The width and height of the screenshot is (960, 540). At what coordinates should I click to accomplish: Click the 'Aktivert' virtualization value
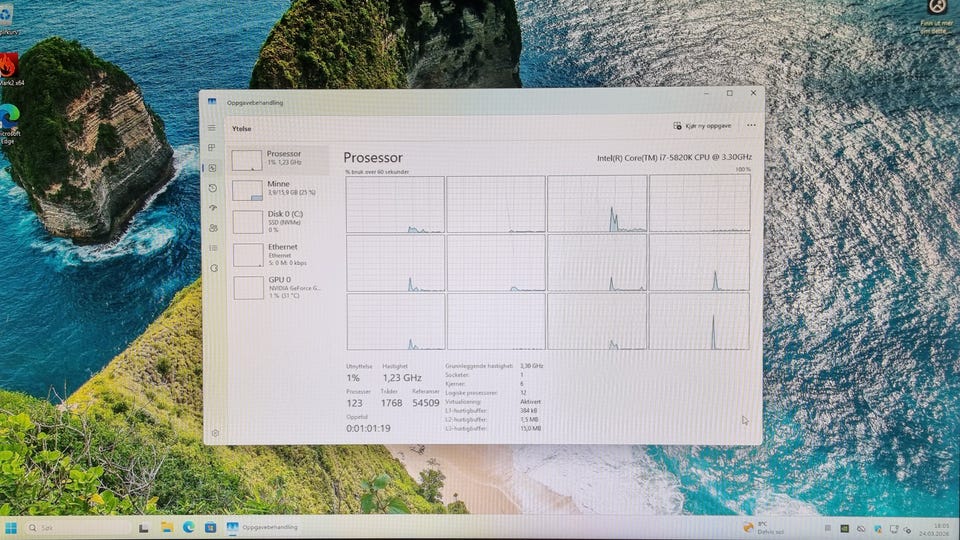point(530,402)
